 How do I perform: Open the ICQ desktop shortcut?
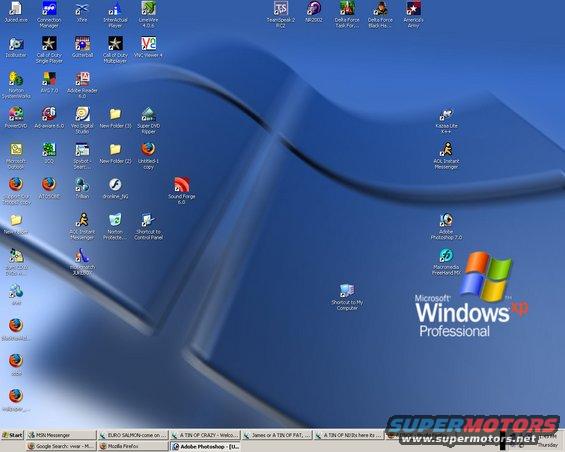(x=49, y=153)
